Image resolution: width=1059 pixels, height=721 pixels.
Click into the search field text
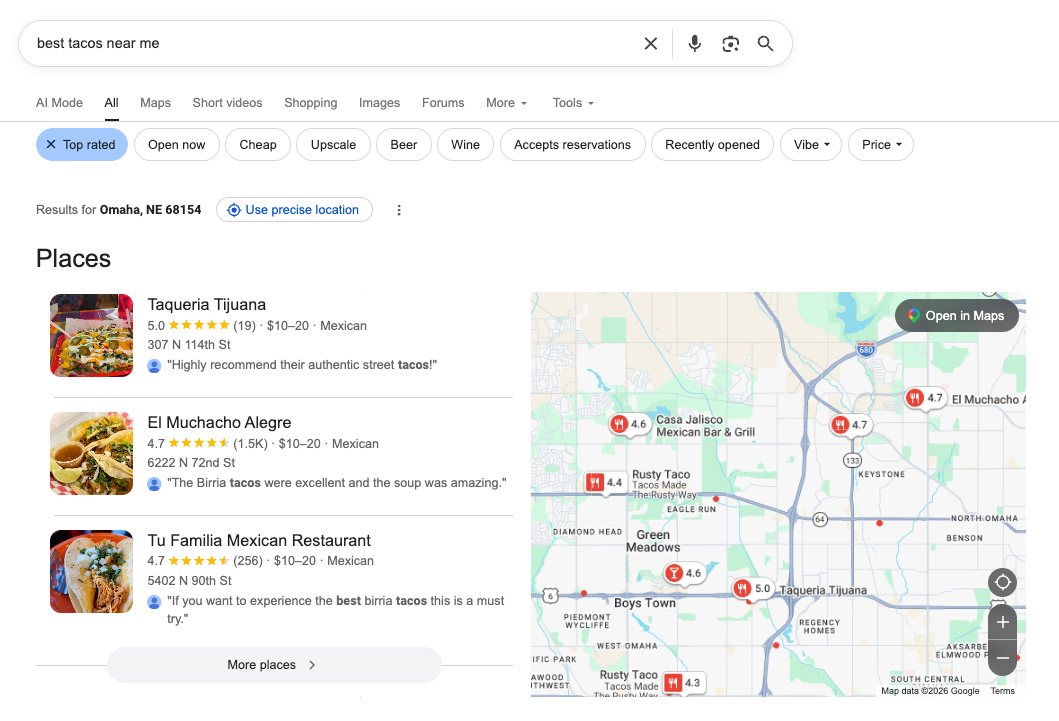point(99,43)
